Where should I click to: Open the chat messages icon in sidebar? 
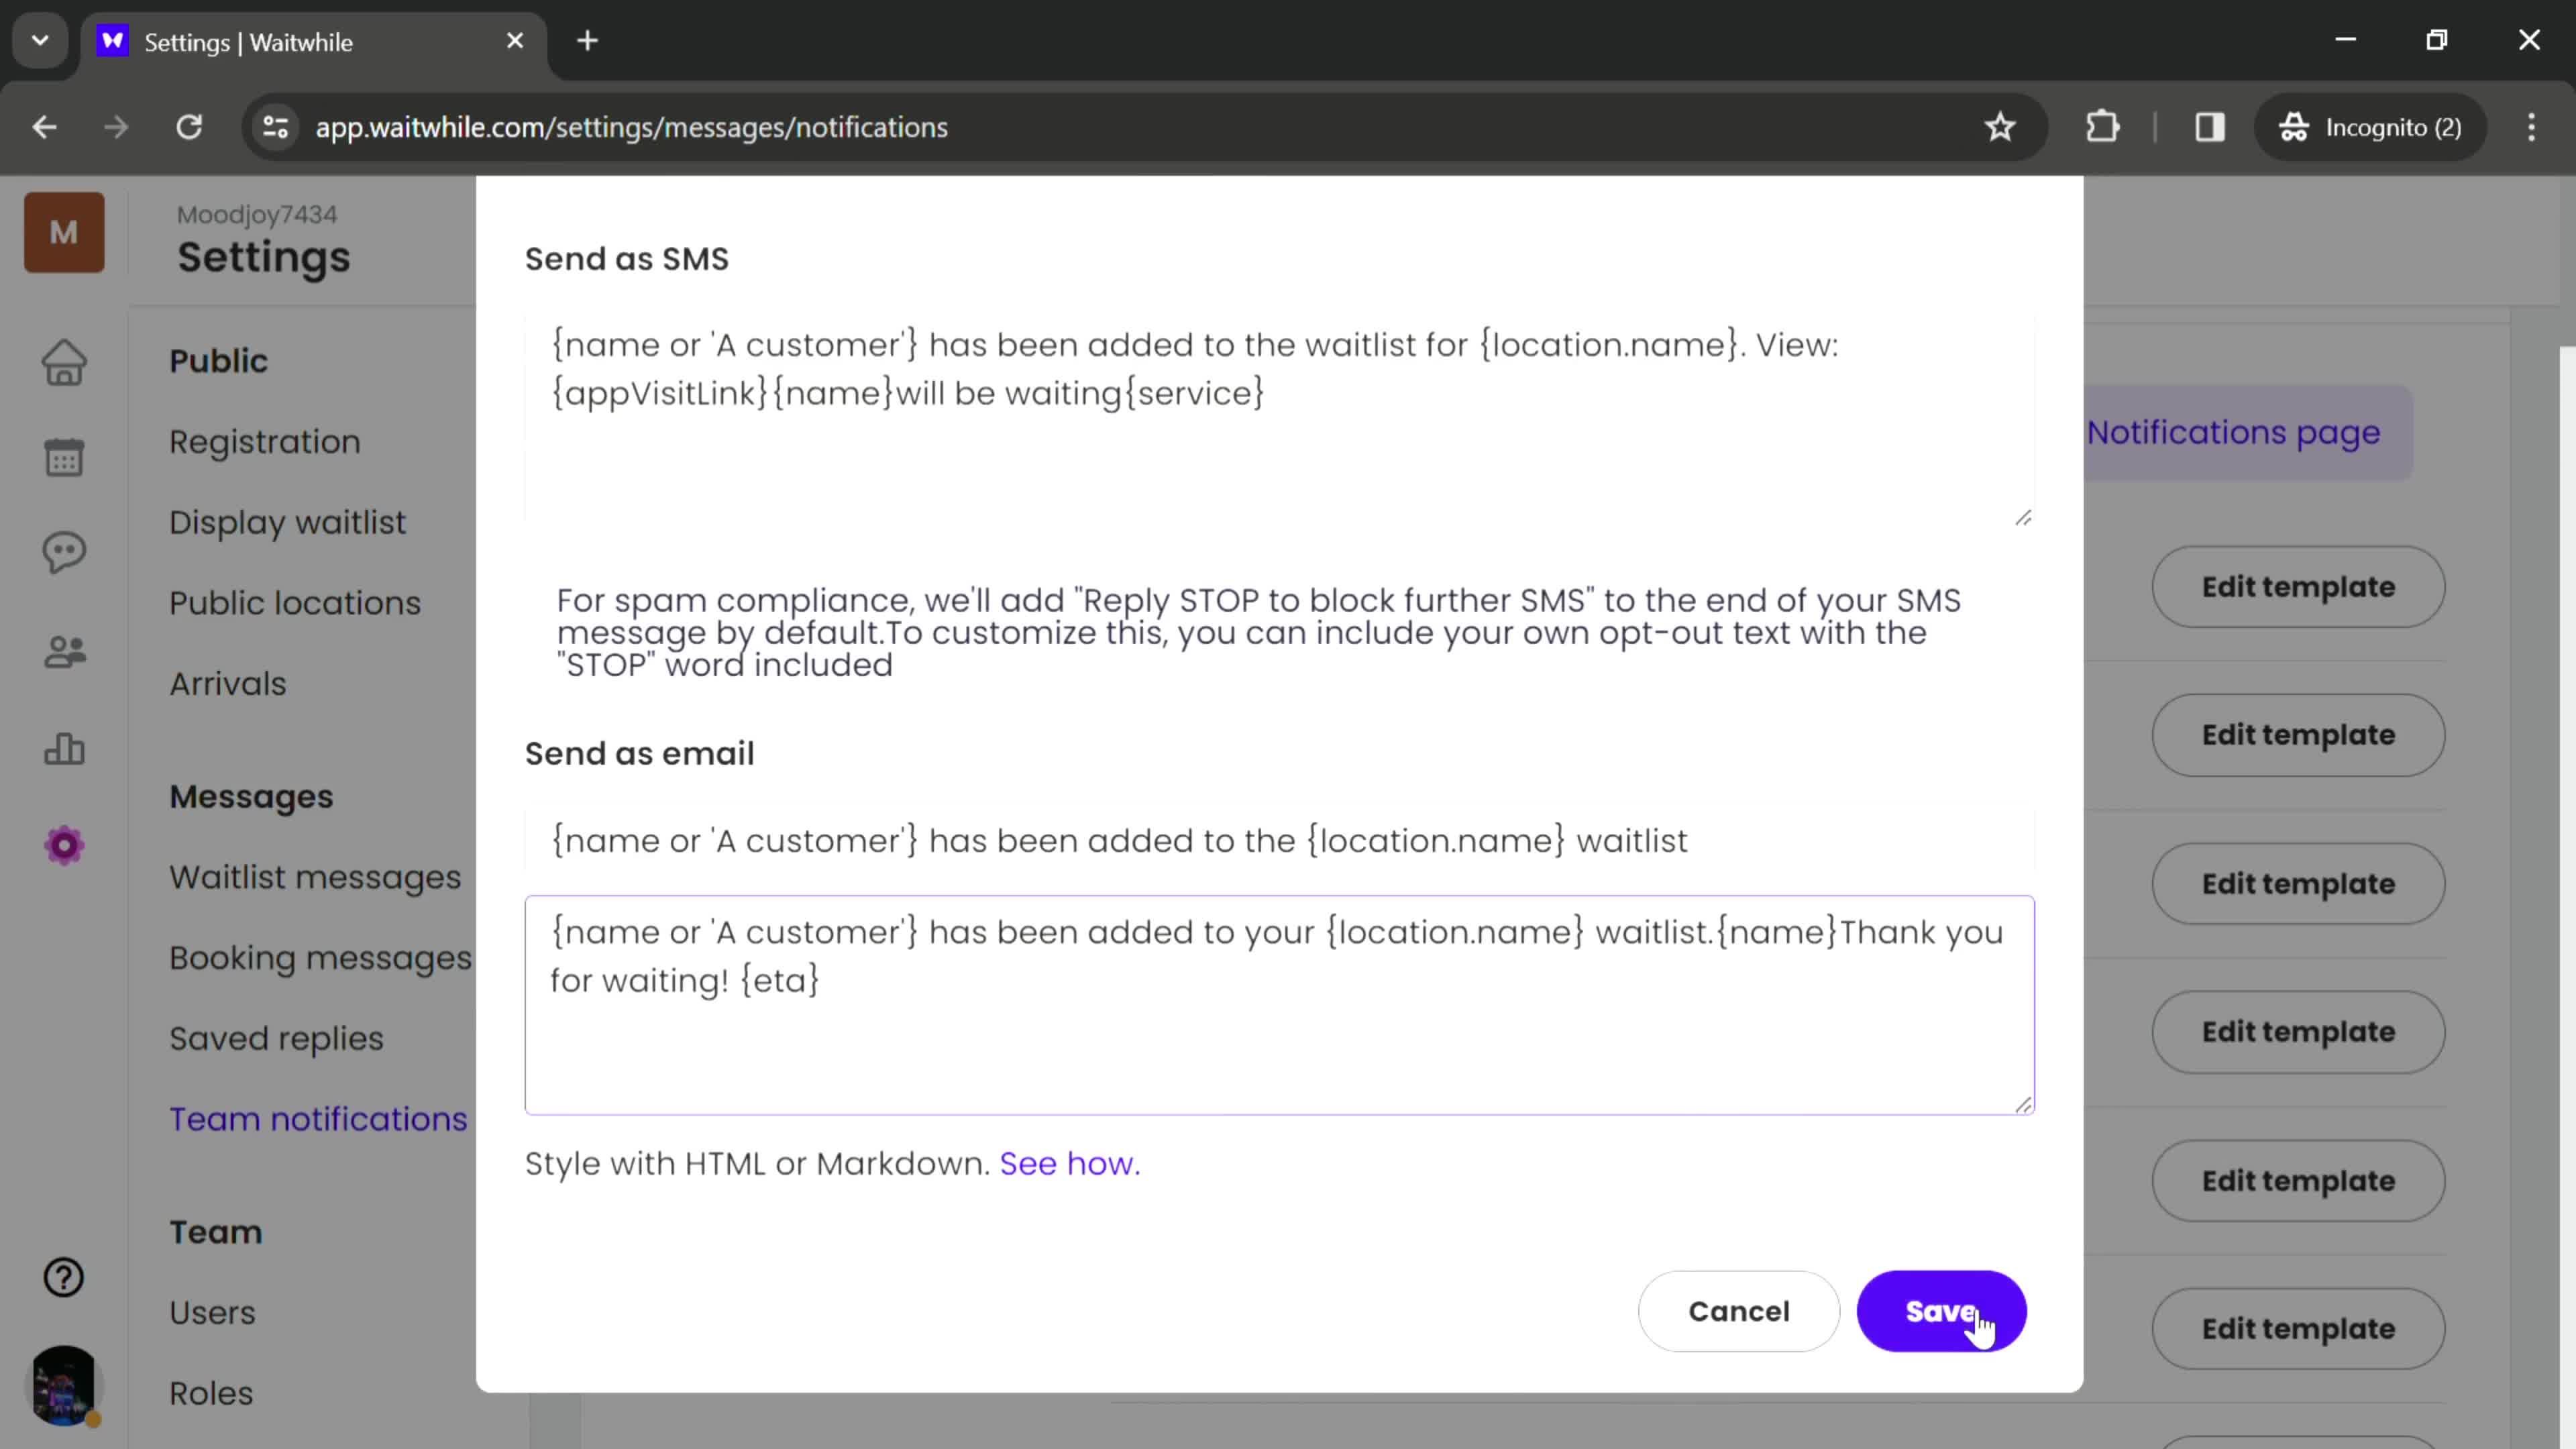click(x=64, y=552)
